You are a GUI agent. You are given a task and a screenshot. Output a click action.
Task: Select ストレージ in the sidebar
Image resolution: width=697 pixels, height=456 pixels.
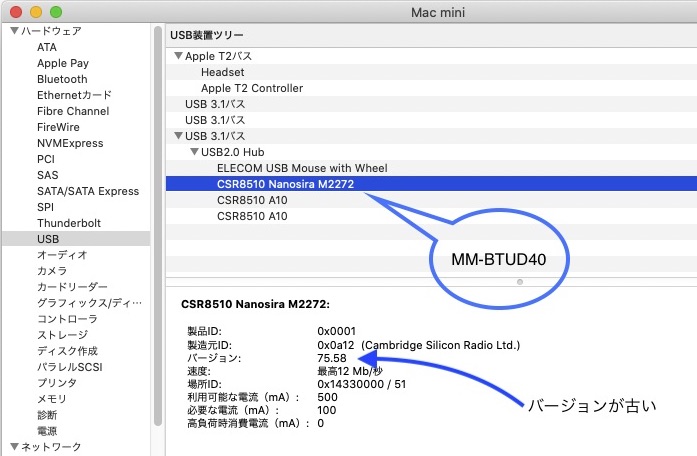point(63,335)
